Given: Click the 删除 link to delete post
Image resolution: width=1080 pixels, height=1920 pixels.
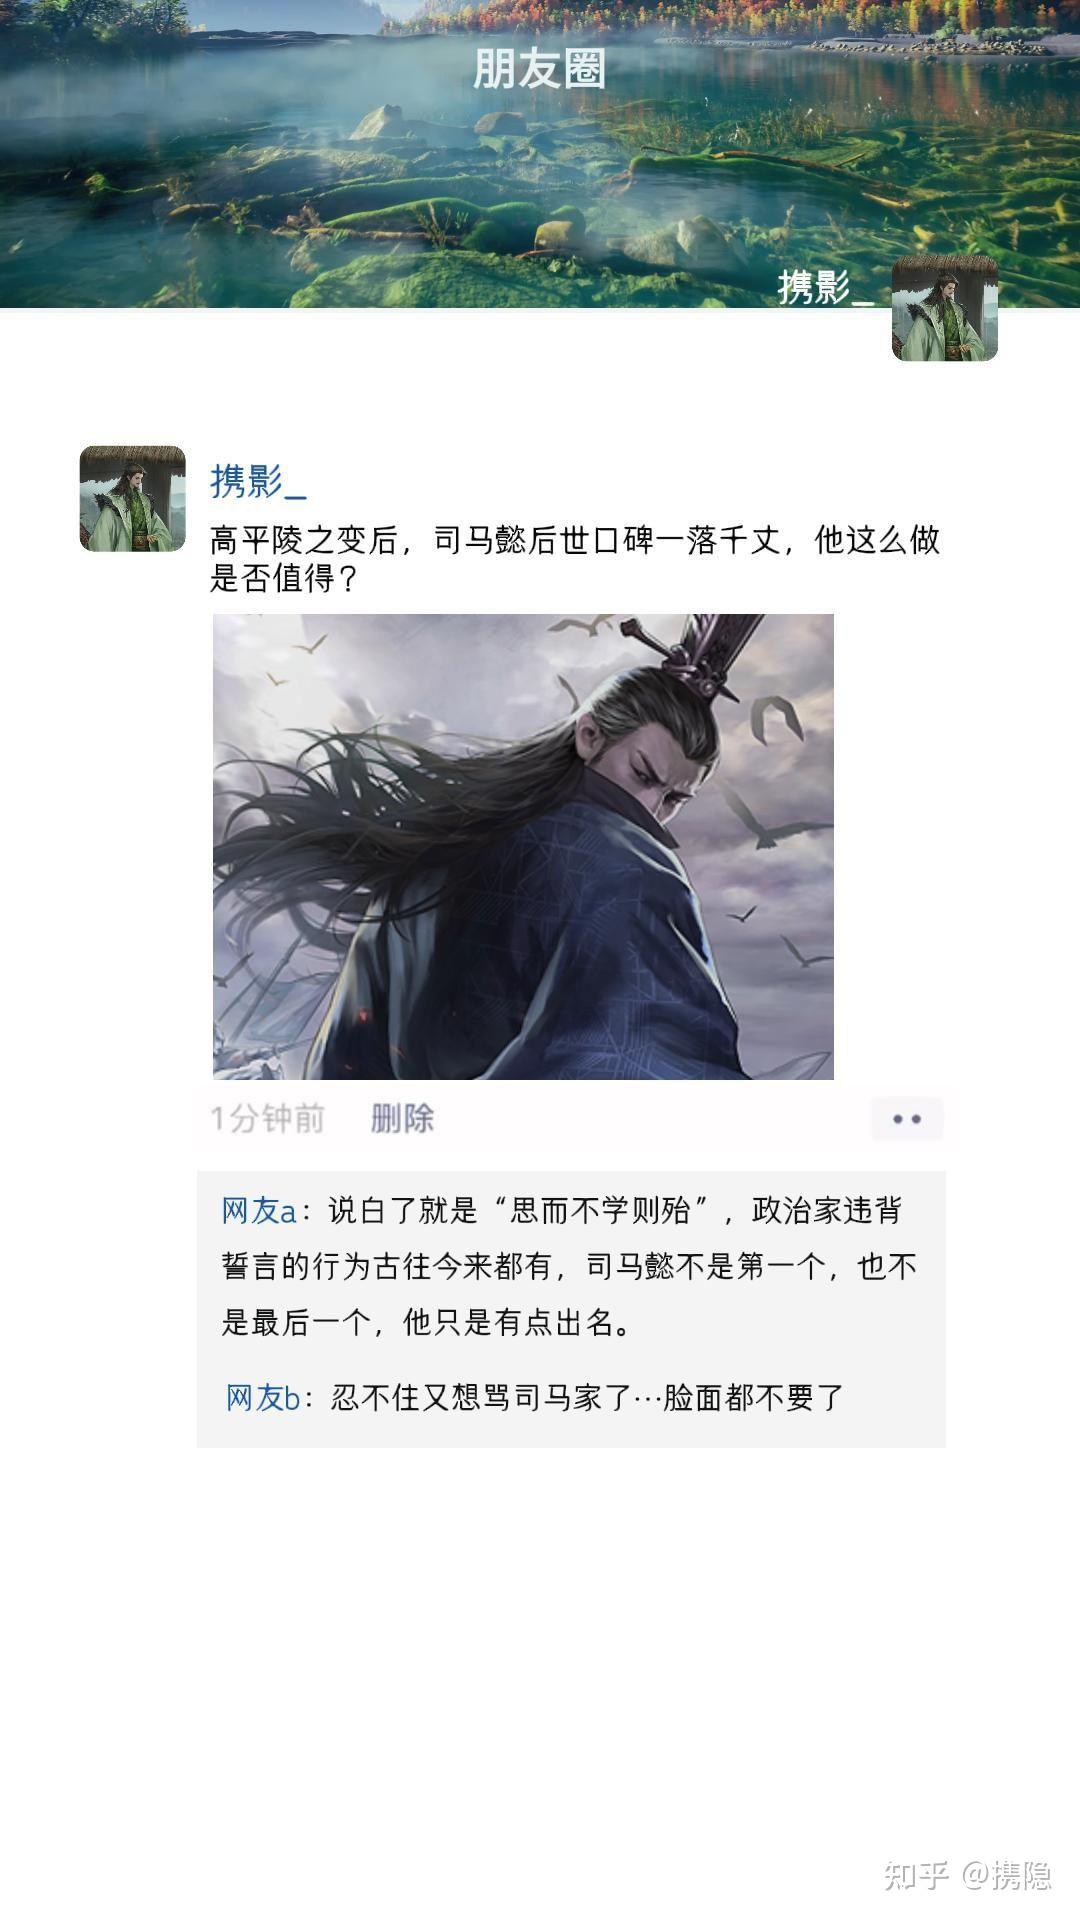Looking at the screenshot, I should tap(402, 1118).
